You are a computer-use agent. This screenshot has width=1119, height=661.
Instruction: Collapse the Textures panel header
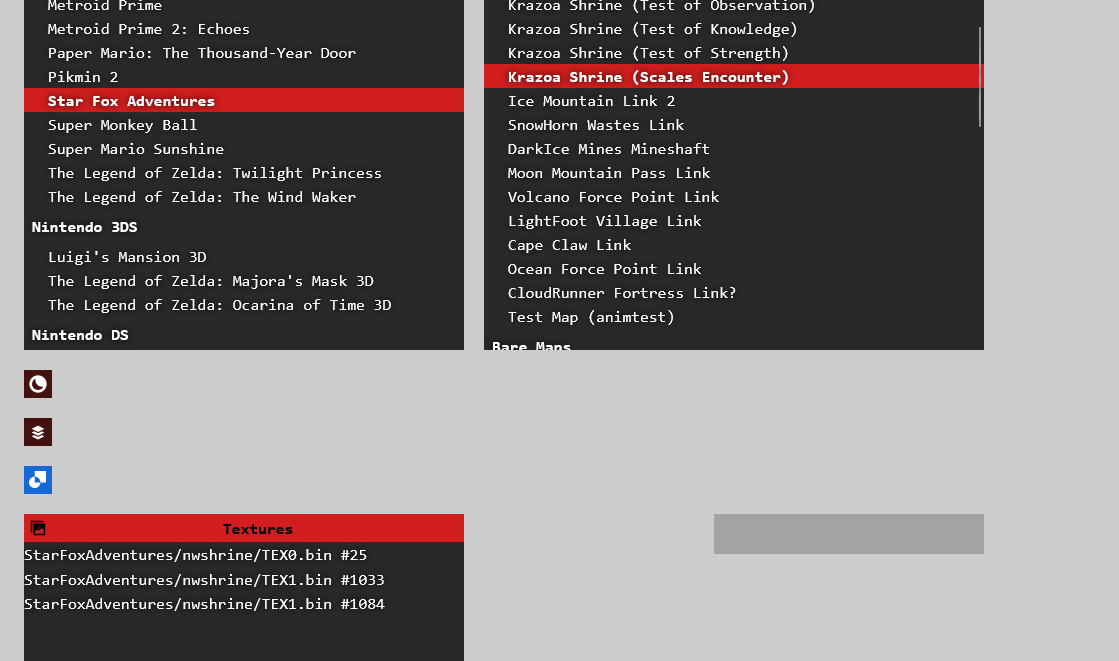click(x=244, y=528)
